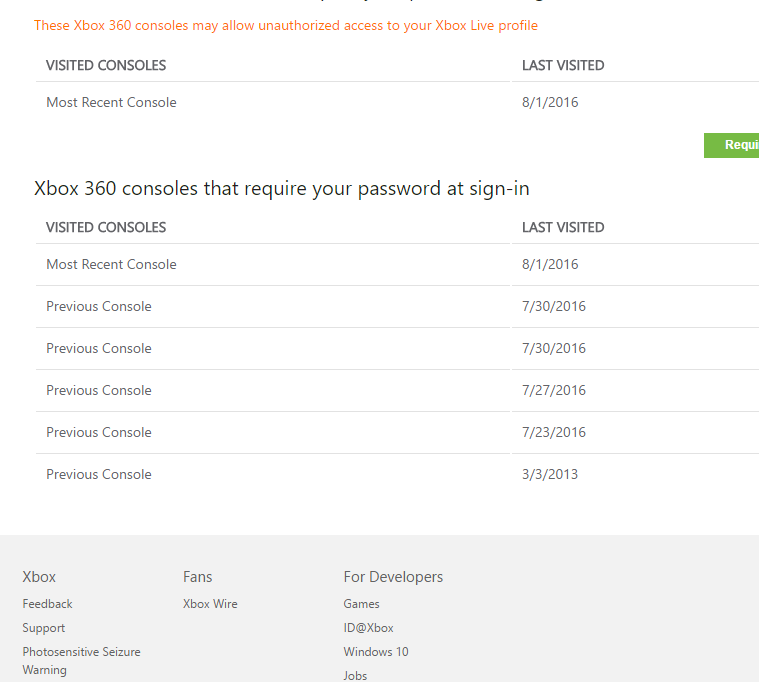The image size is (759, 682).
Task: Click the 3/3/2013 last visited date
Action: click(550, 474)
